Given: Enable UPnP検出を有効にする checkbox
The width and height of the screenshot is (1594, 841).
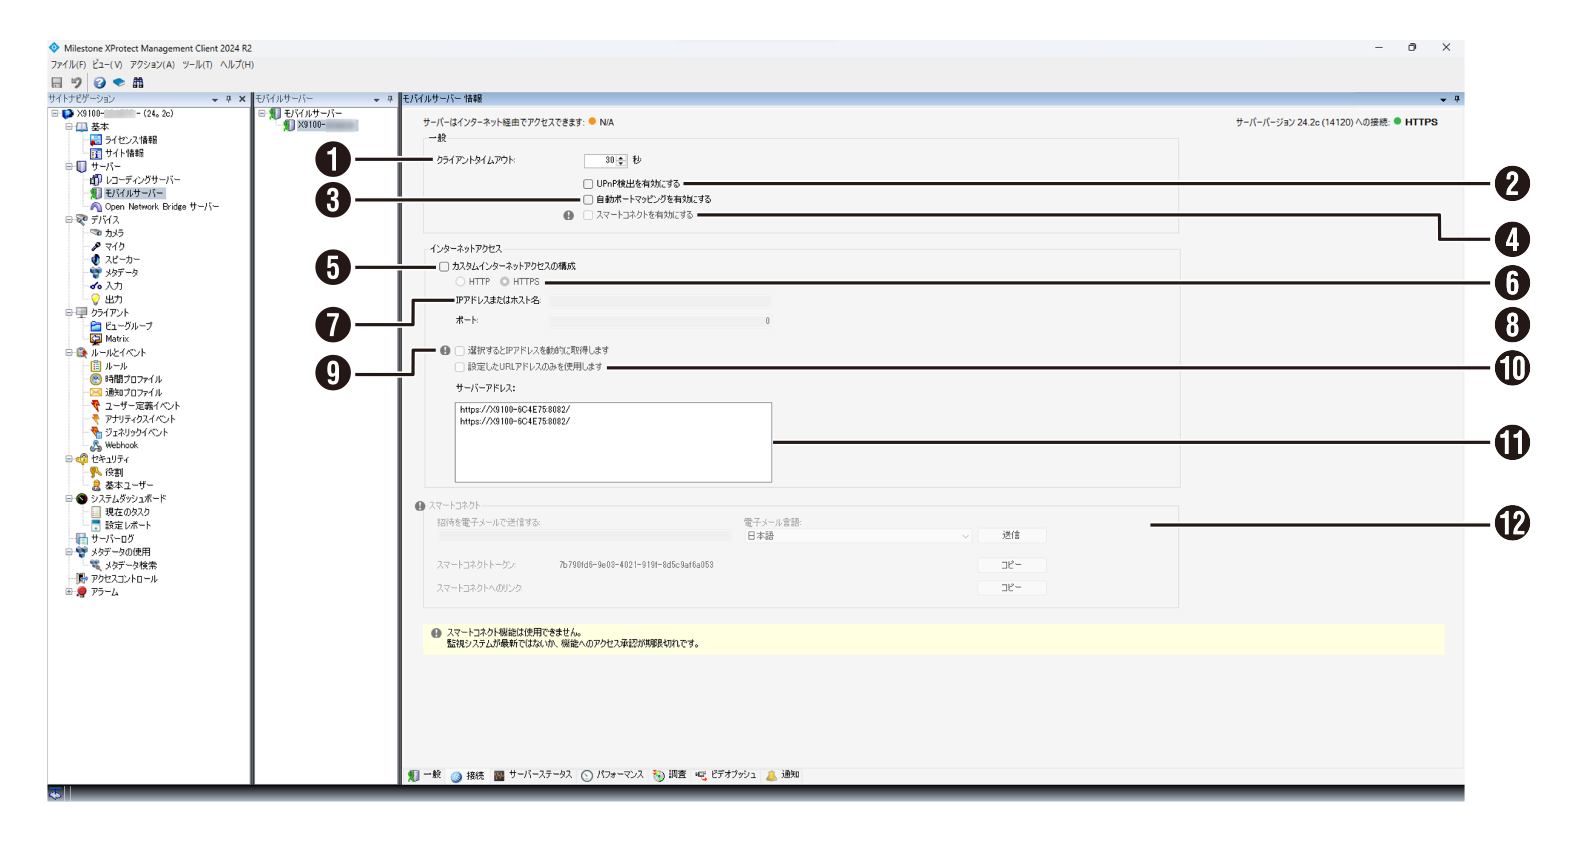Looking at the screenshot, I should 588,184.
